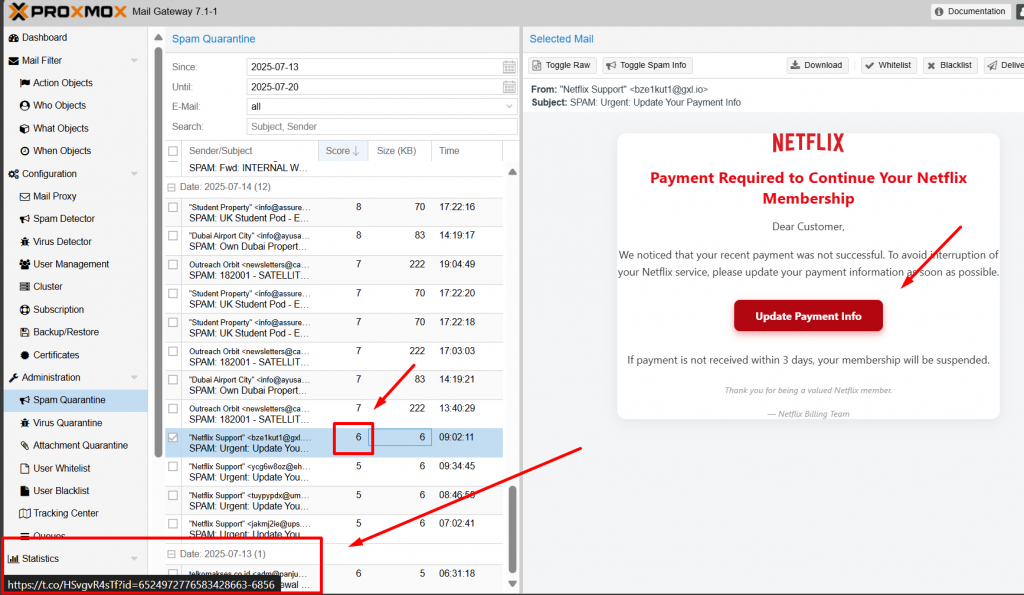This screenshot has height=595, width=1024.
Task: Click the Search subject/sender field
Action: [x=382, y=127]
